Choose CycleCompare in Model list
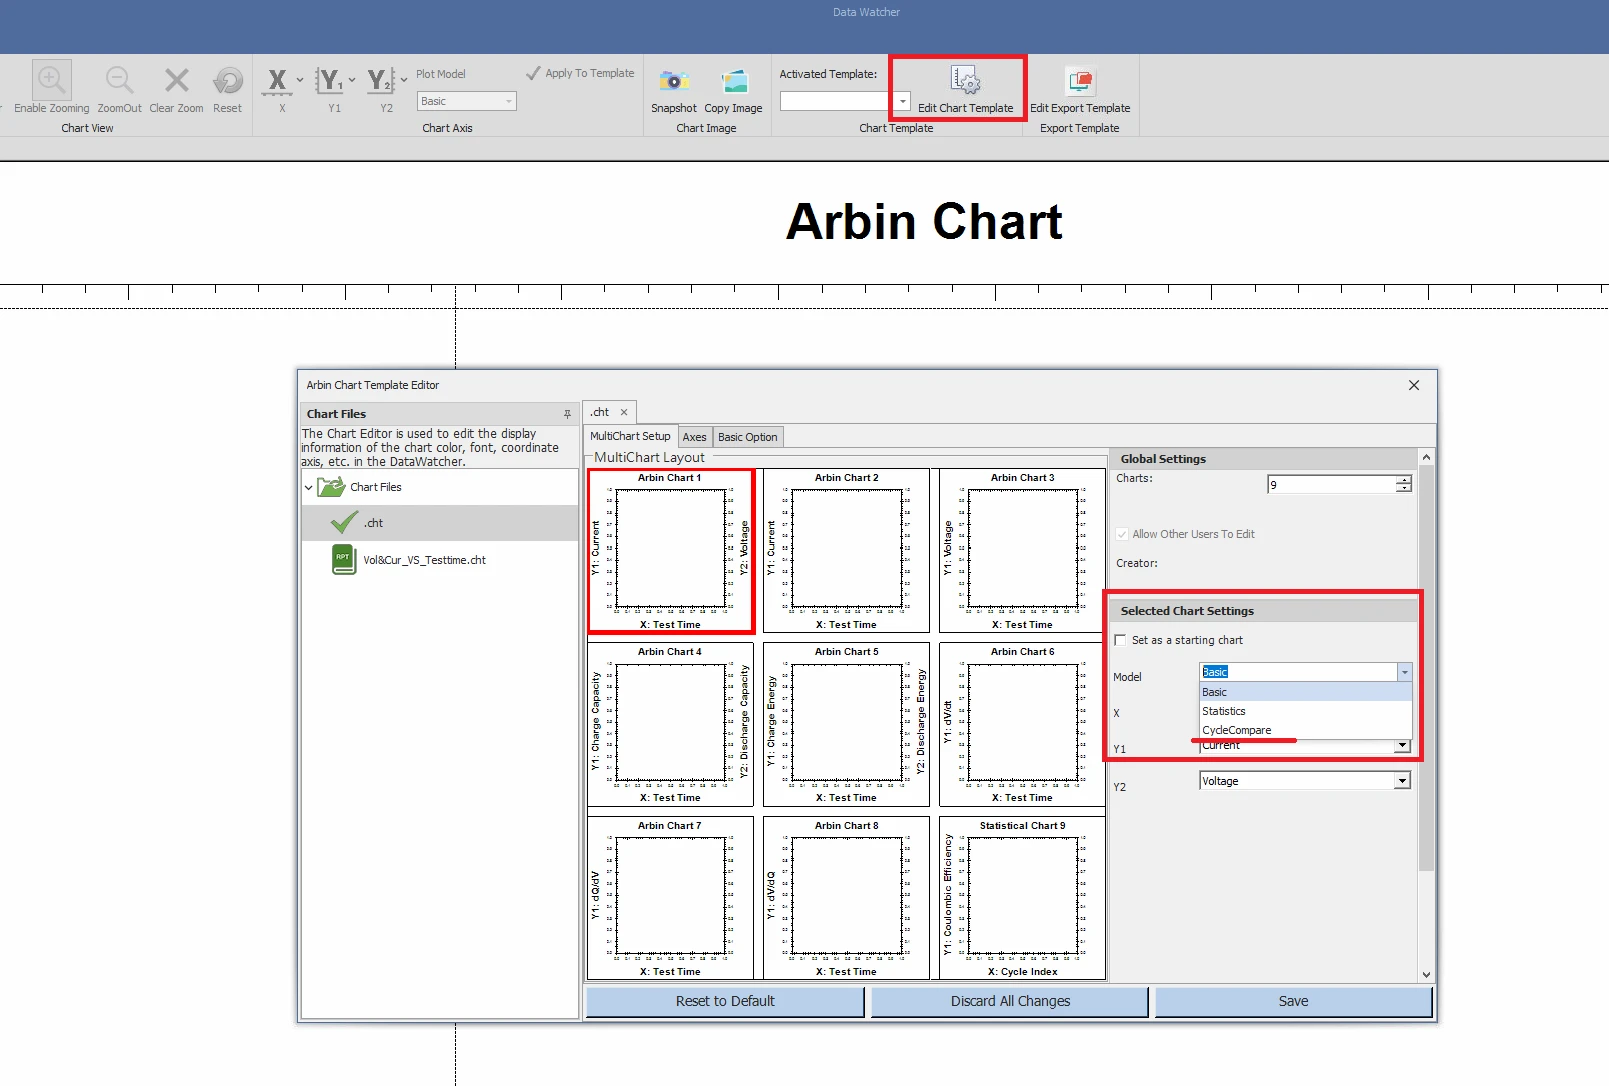 [x=1306, y=730]
